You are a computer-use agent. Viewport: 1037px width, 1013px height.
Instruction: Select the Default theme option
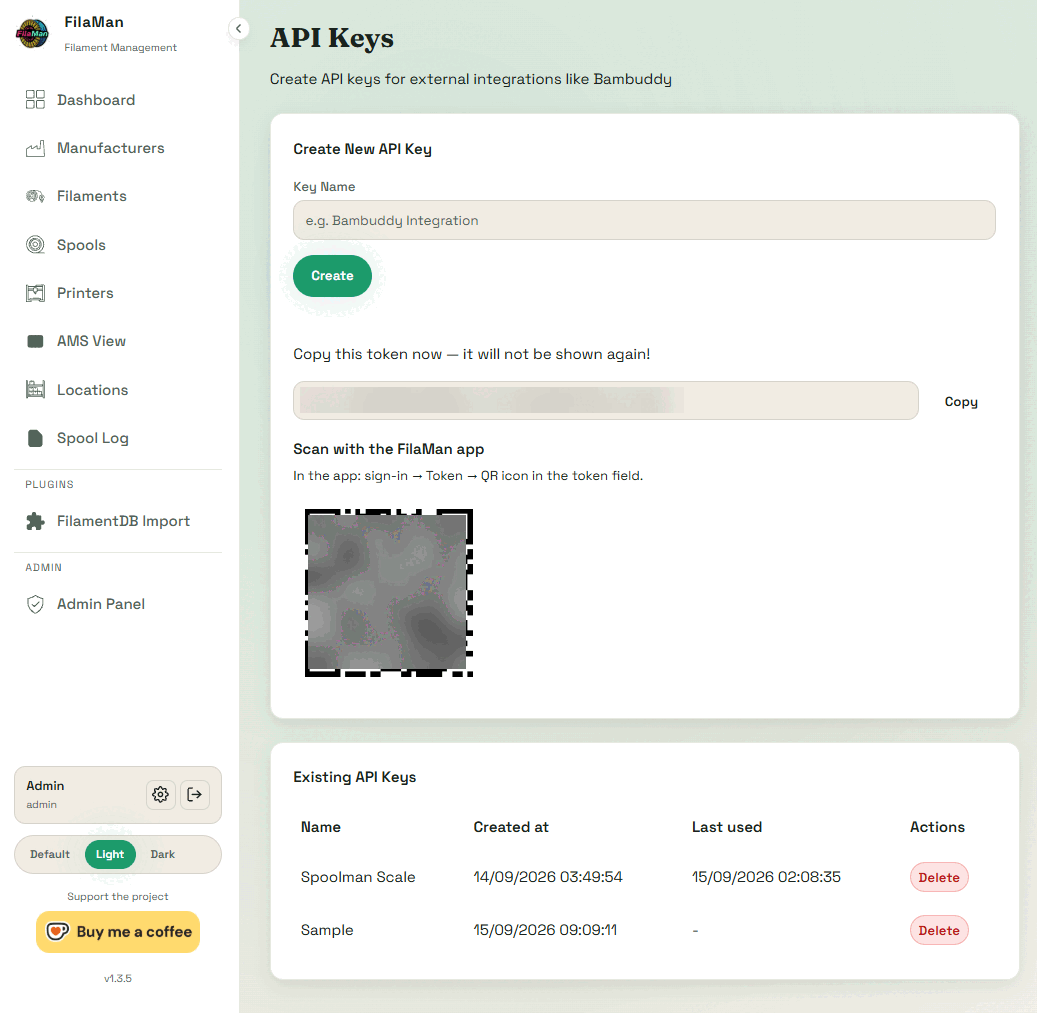point(50,854)
